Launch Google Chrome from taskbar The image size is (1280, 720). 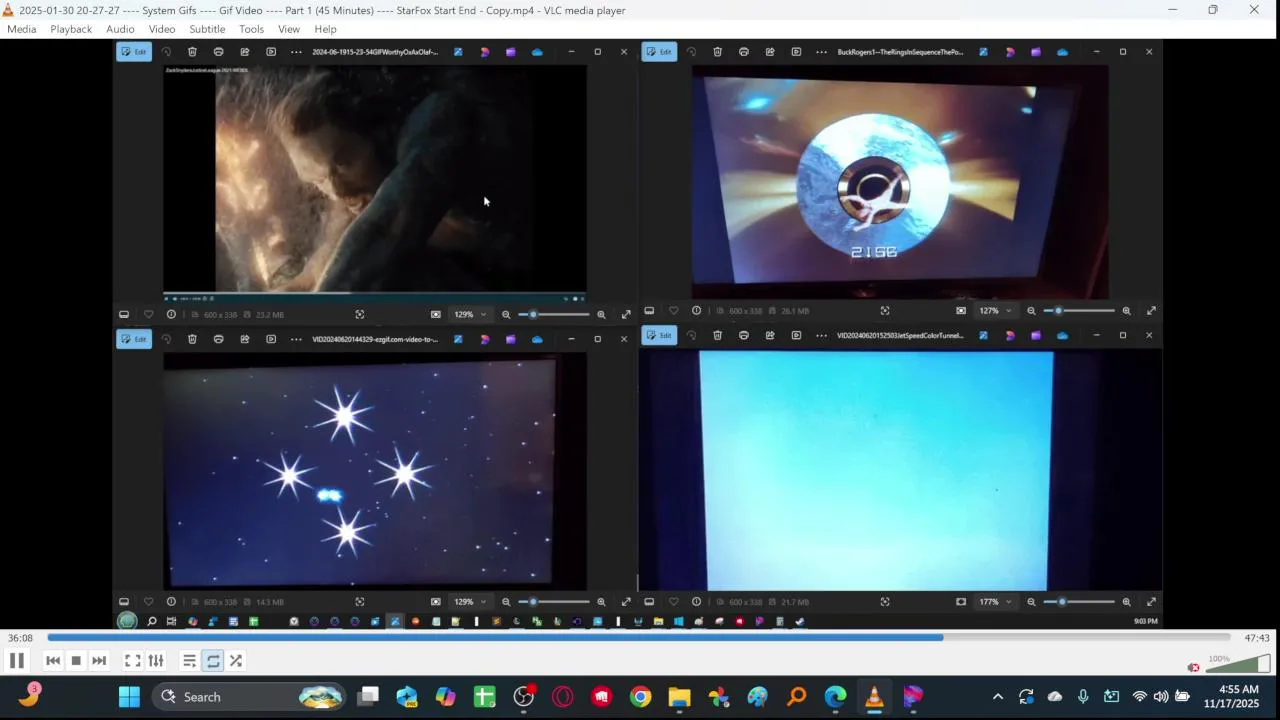pyautogui.click(x=640, y=697)
